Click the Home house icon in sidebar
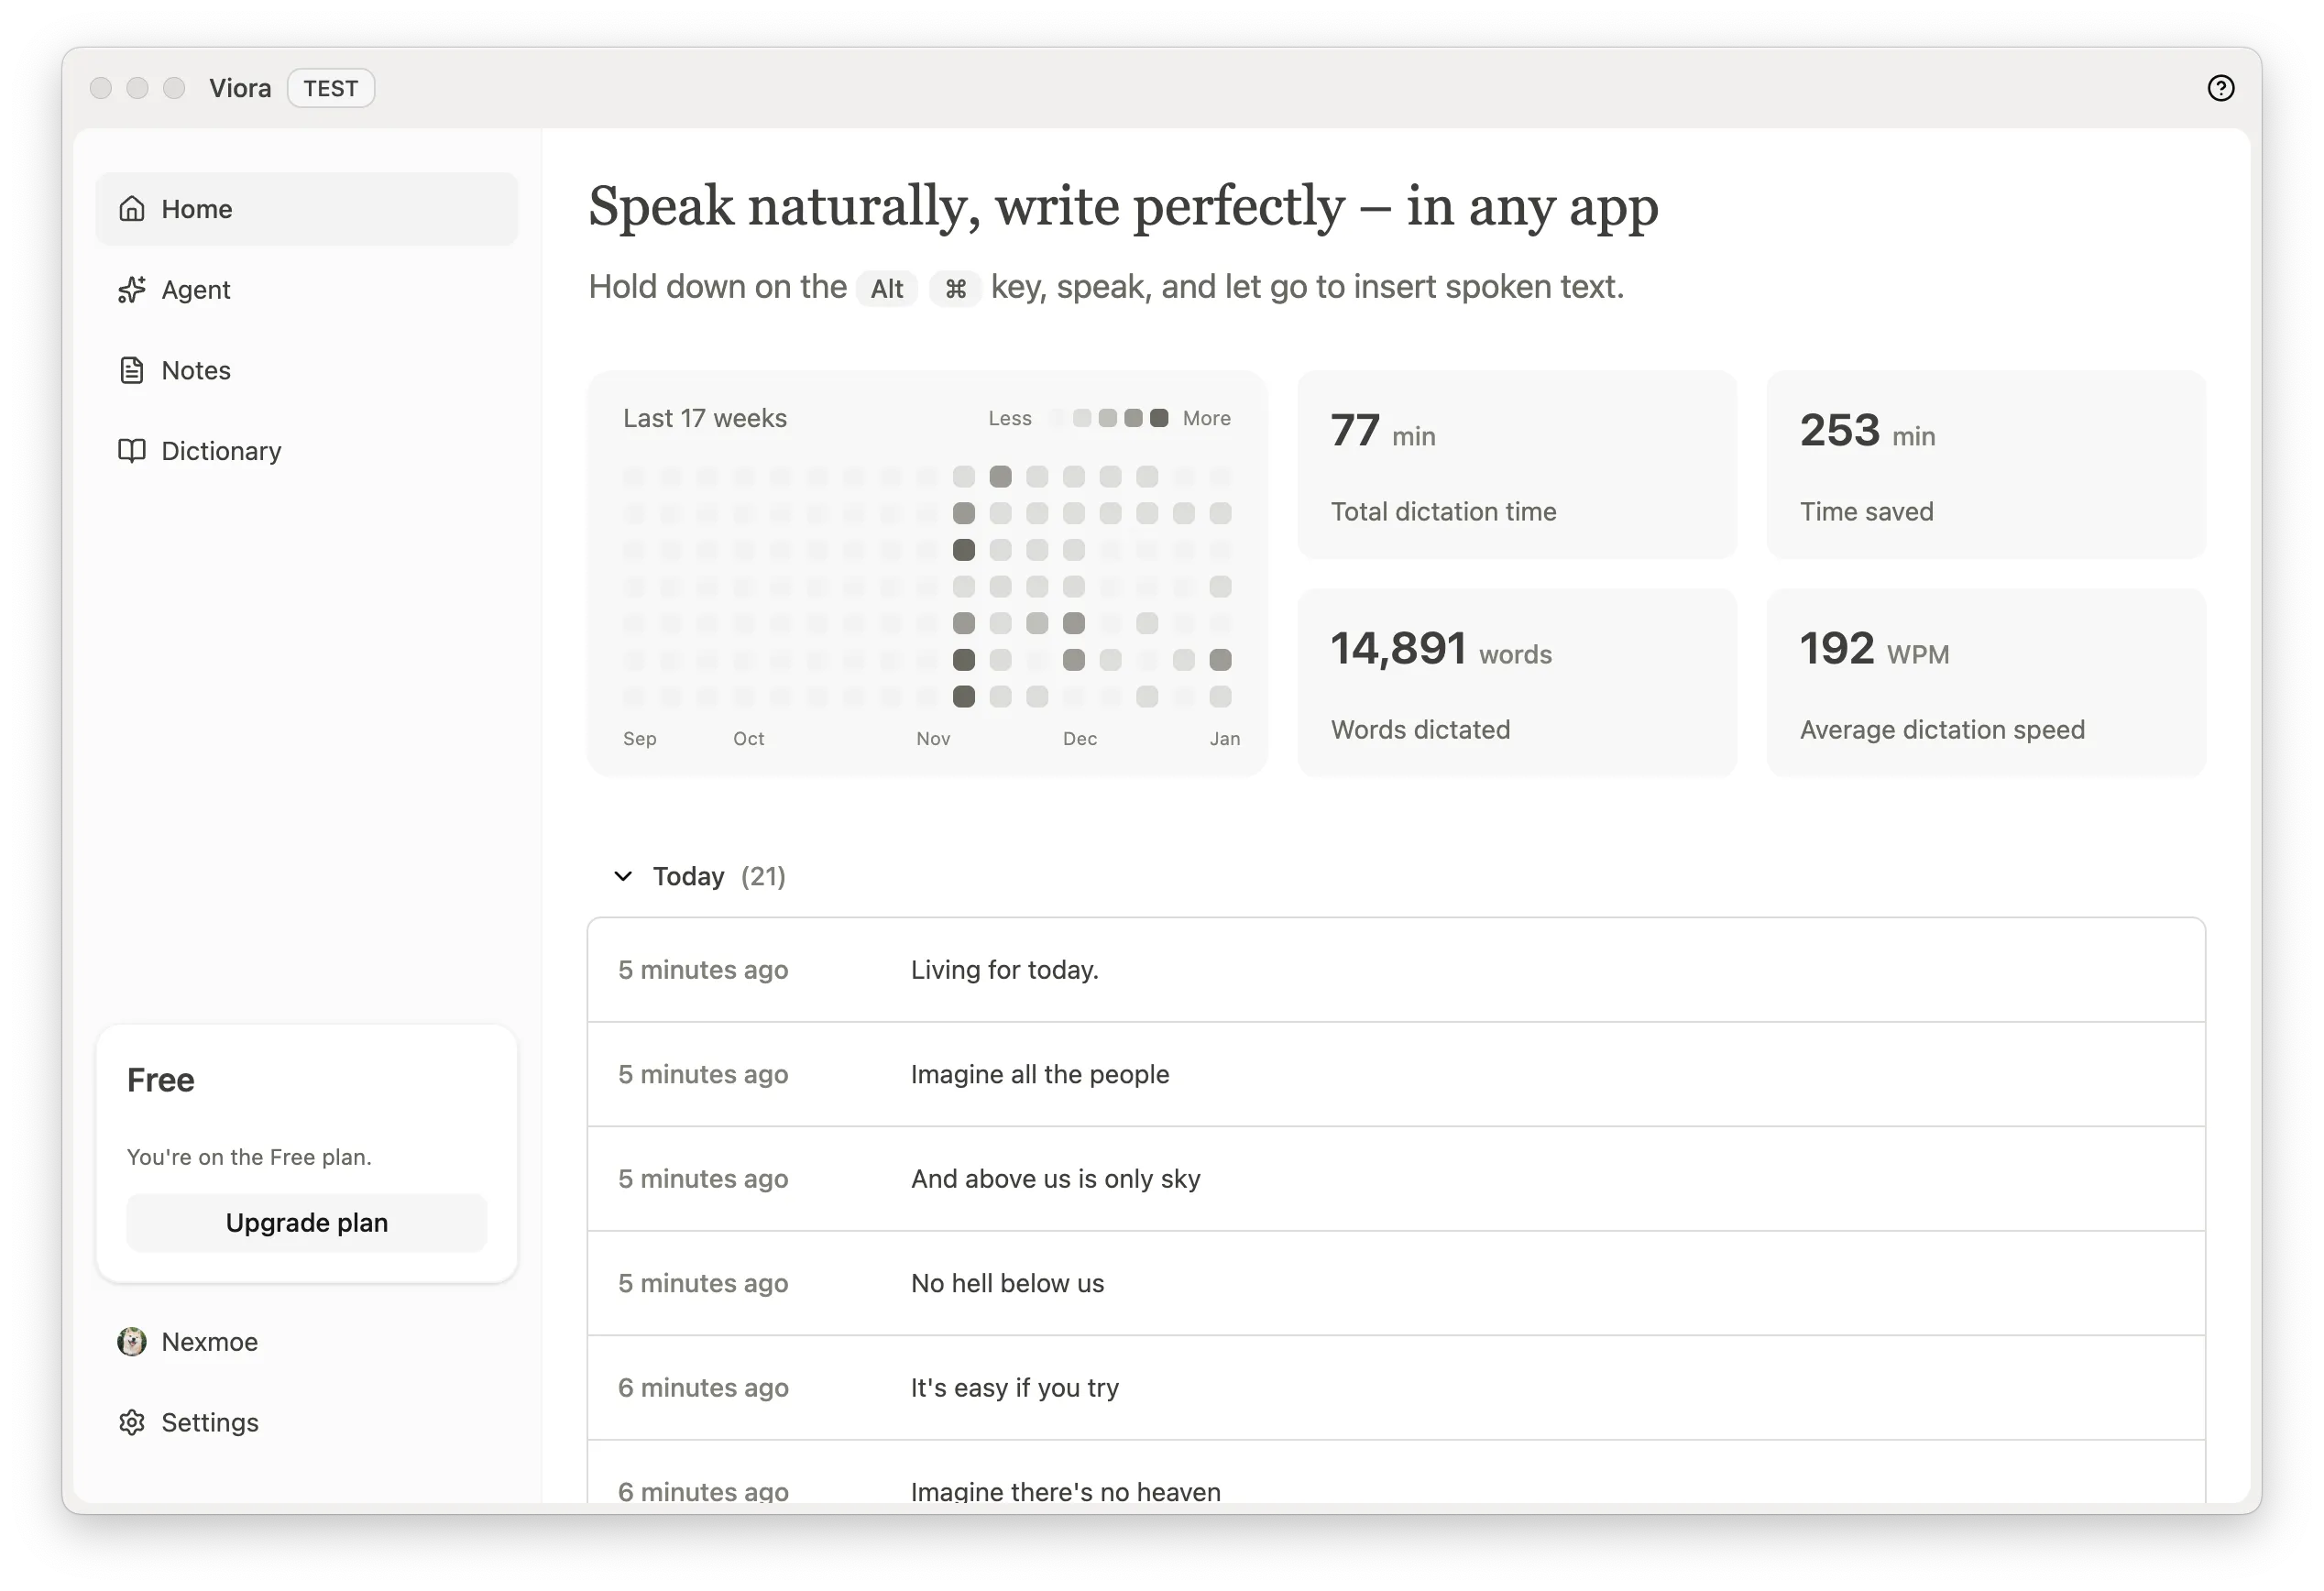2324x1591 pixels. (132, 208)
